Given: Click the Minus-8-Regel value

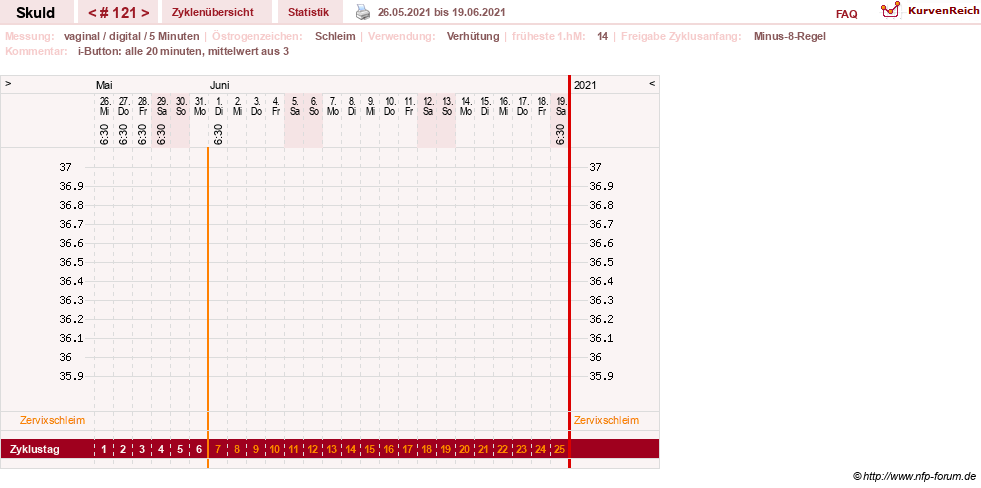Looking at the screenshot, I should tap(790, 36).
